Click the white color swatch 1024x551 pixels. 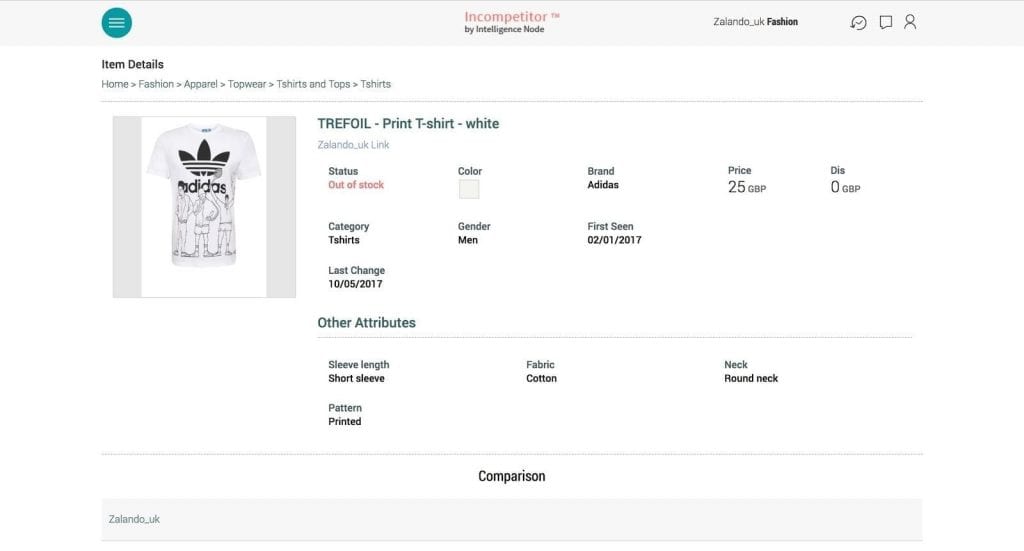(x=468, y=189)
